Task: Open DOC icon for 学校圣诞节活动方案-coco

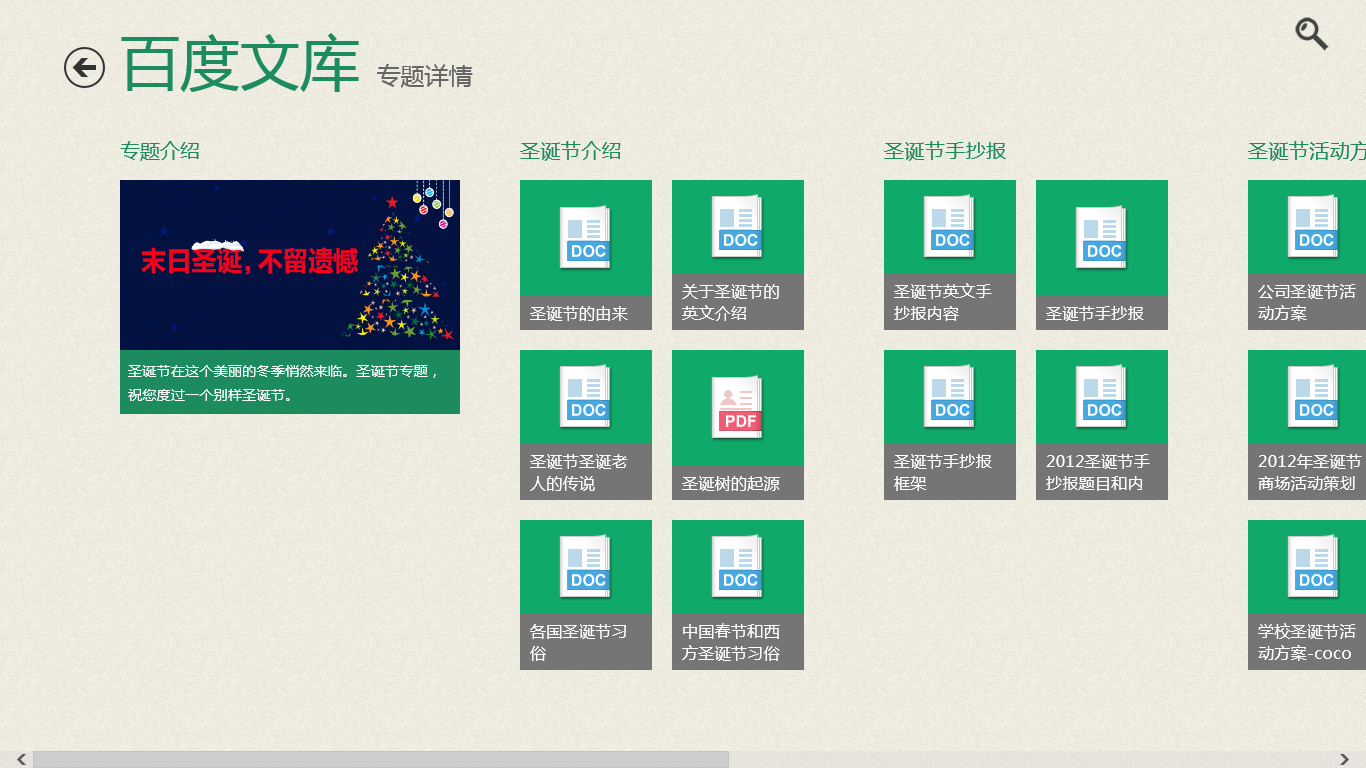Action: (1313, 567)
